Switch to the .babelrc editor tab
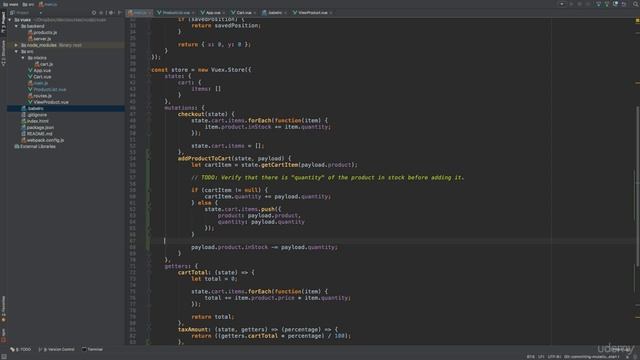This screenshot has width=640, height=360. (x=274, y=13)
